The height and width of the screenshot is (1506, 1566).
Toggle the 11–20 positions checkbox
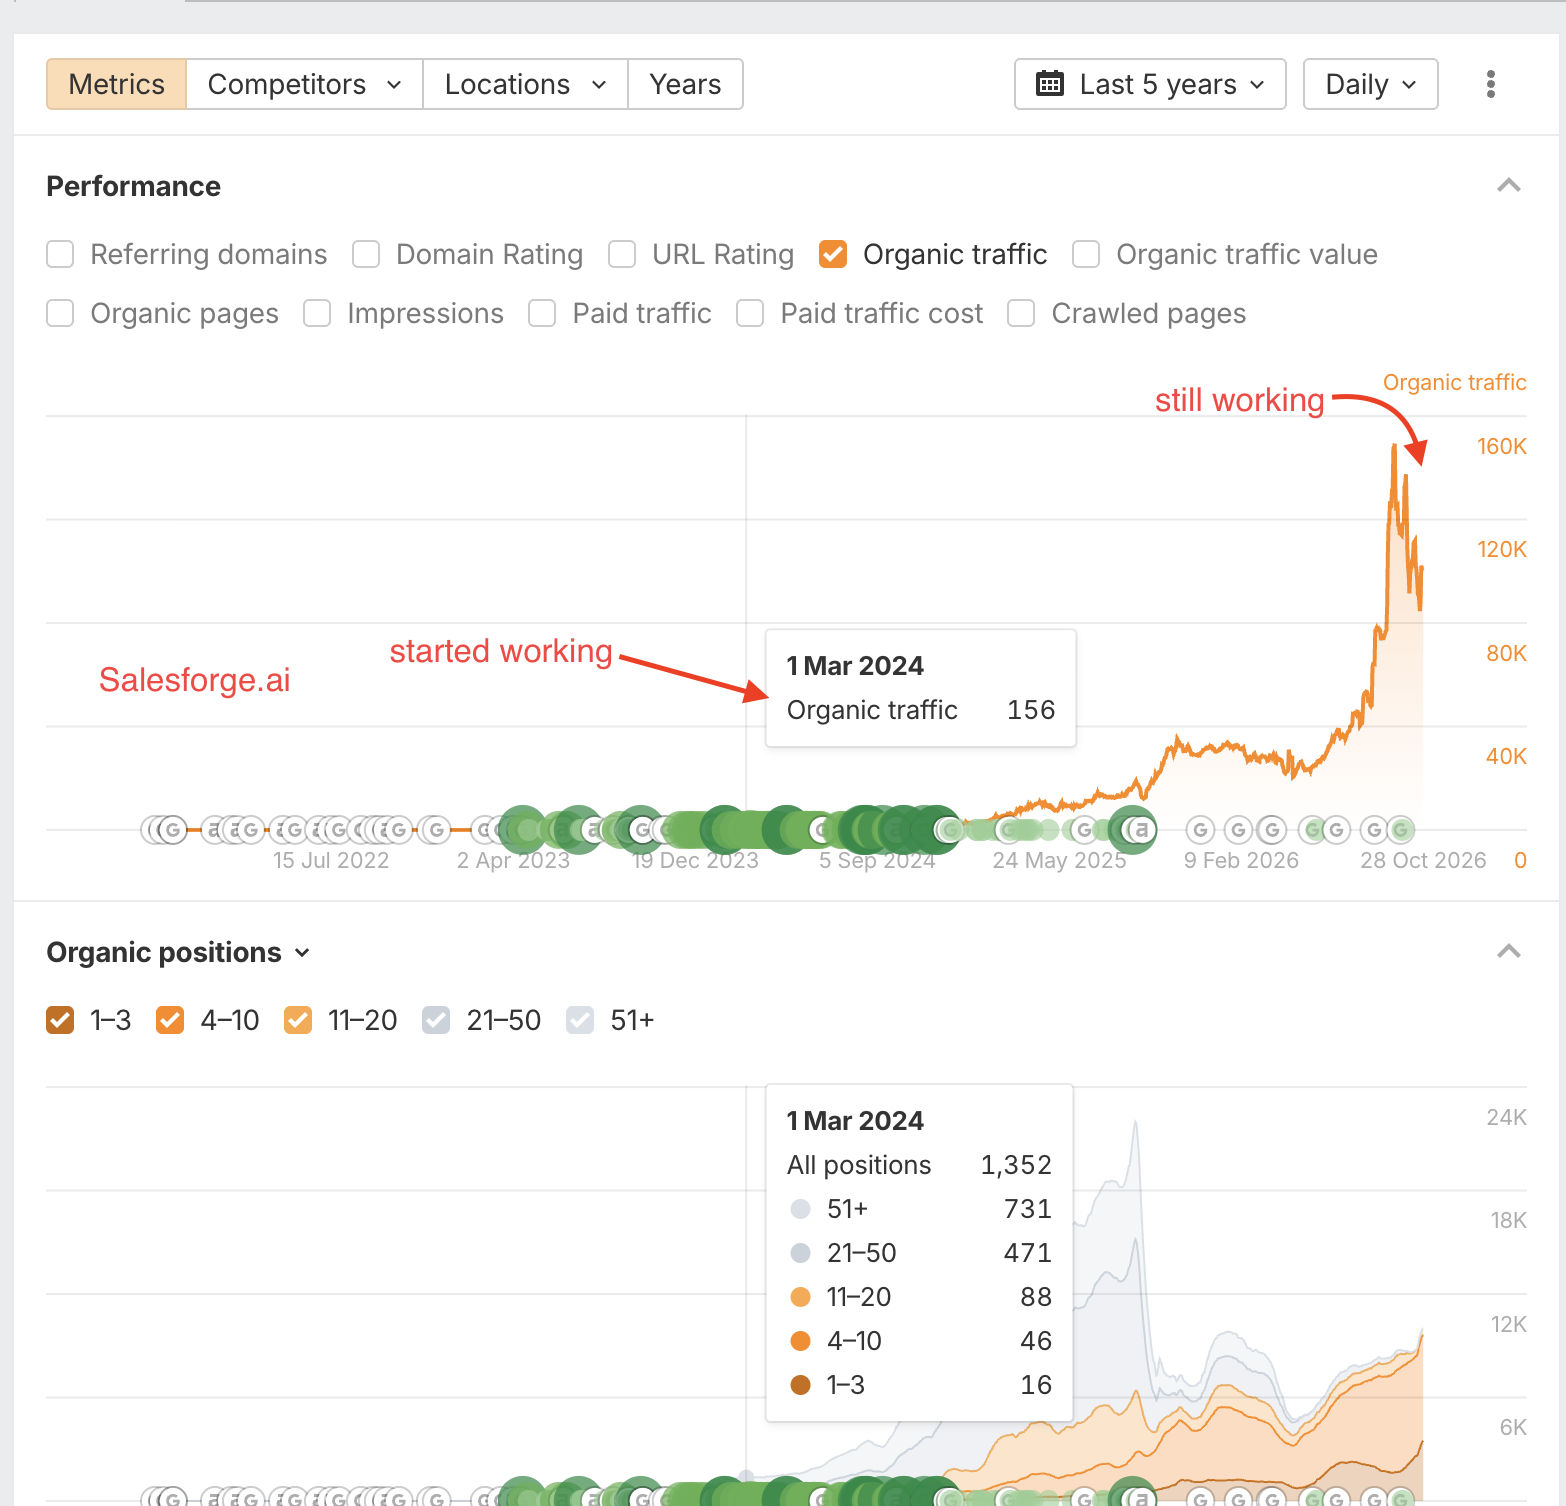(x=298, y=1020)
